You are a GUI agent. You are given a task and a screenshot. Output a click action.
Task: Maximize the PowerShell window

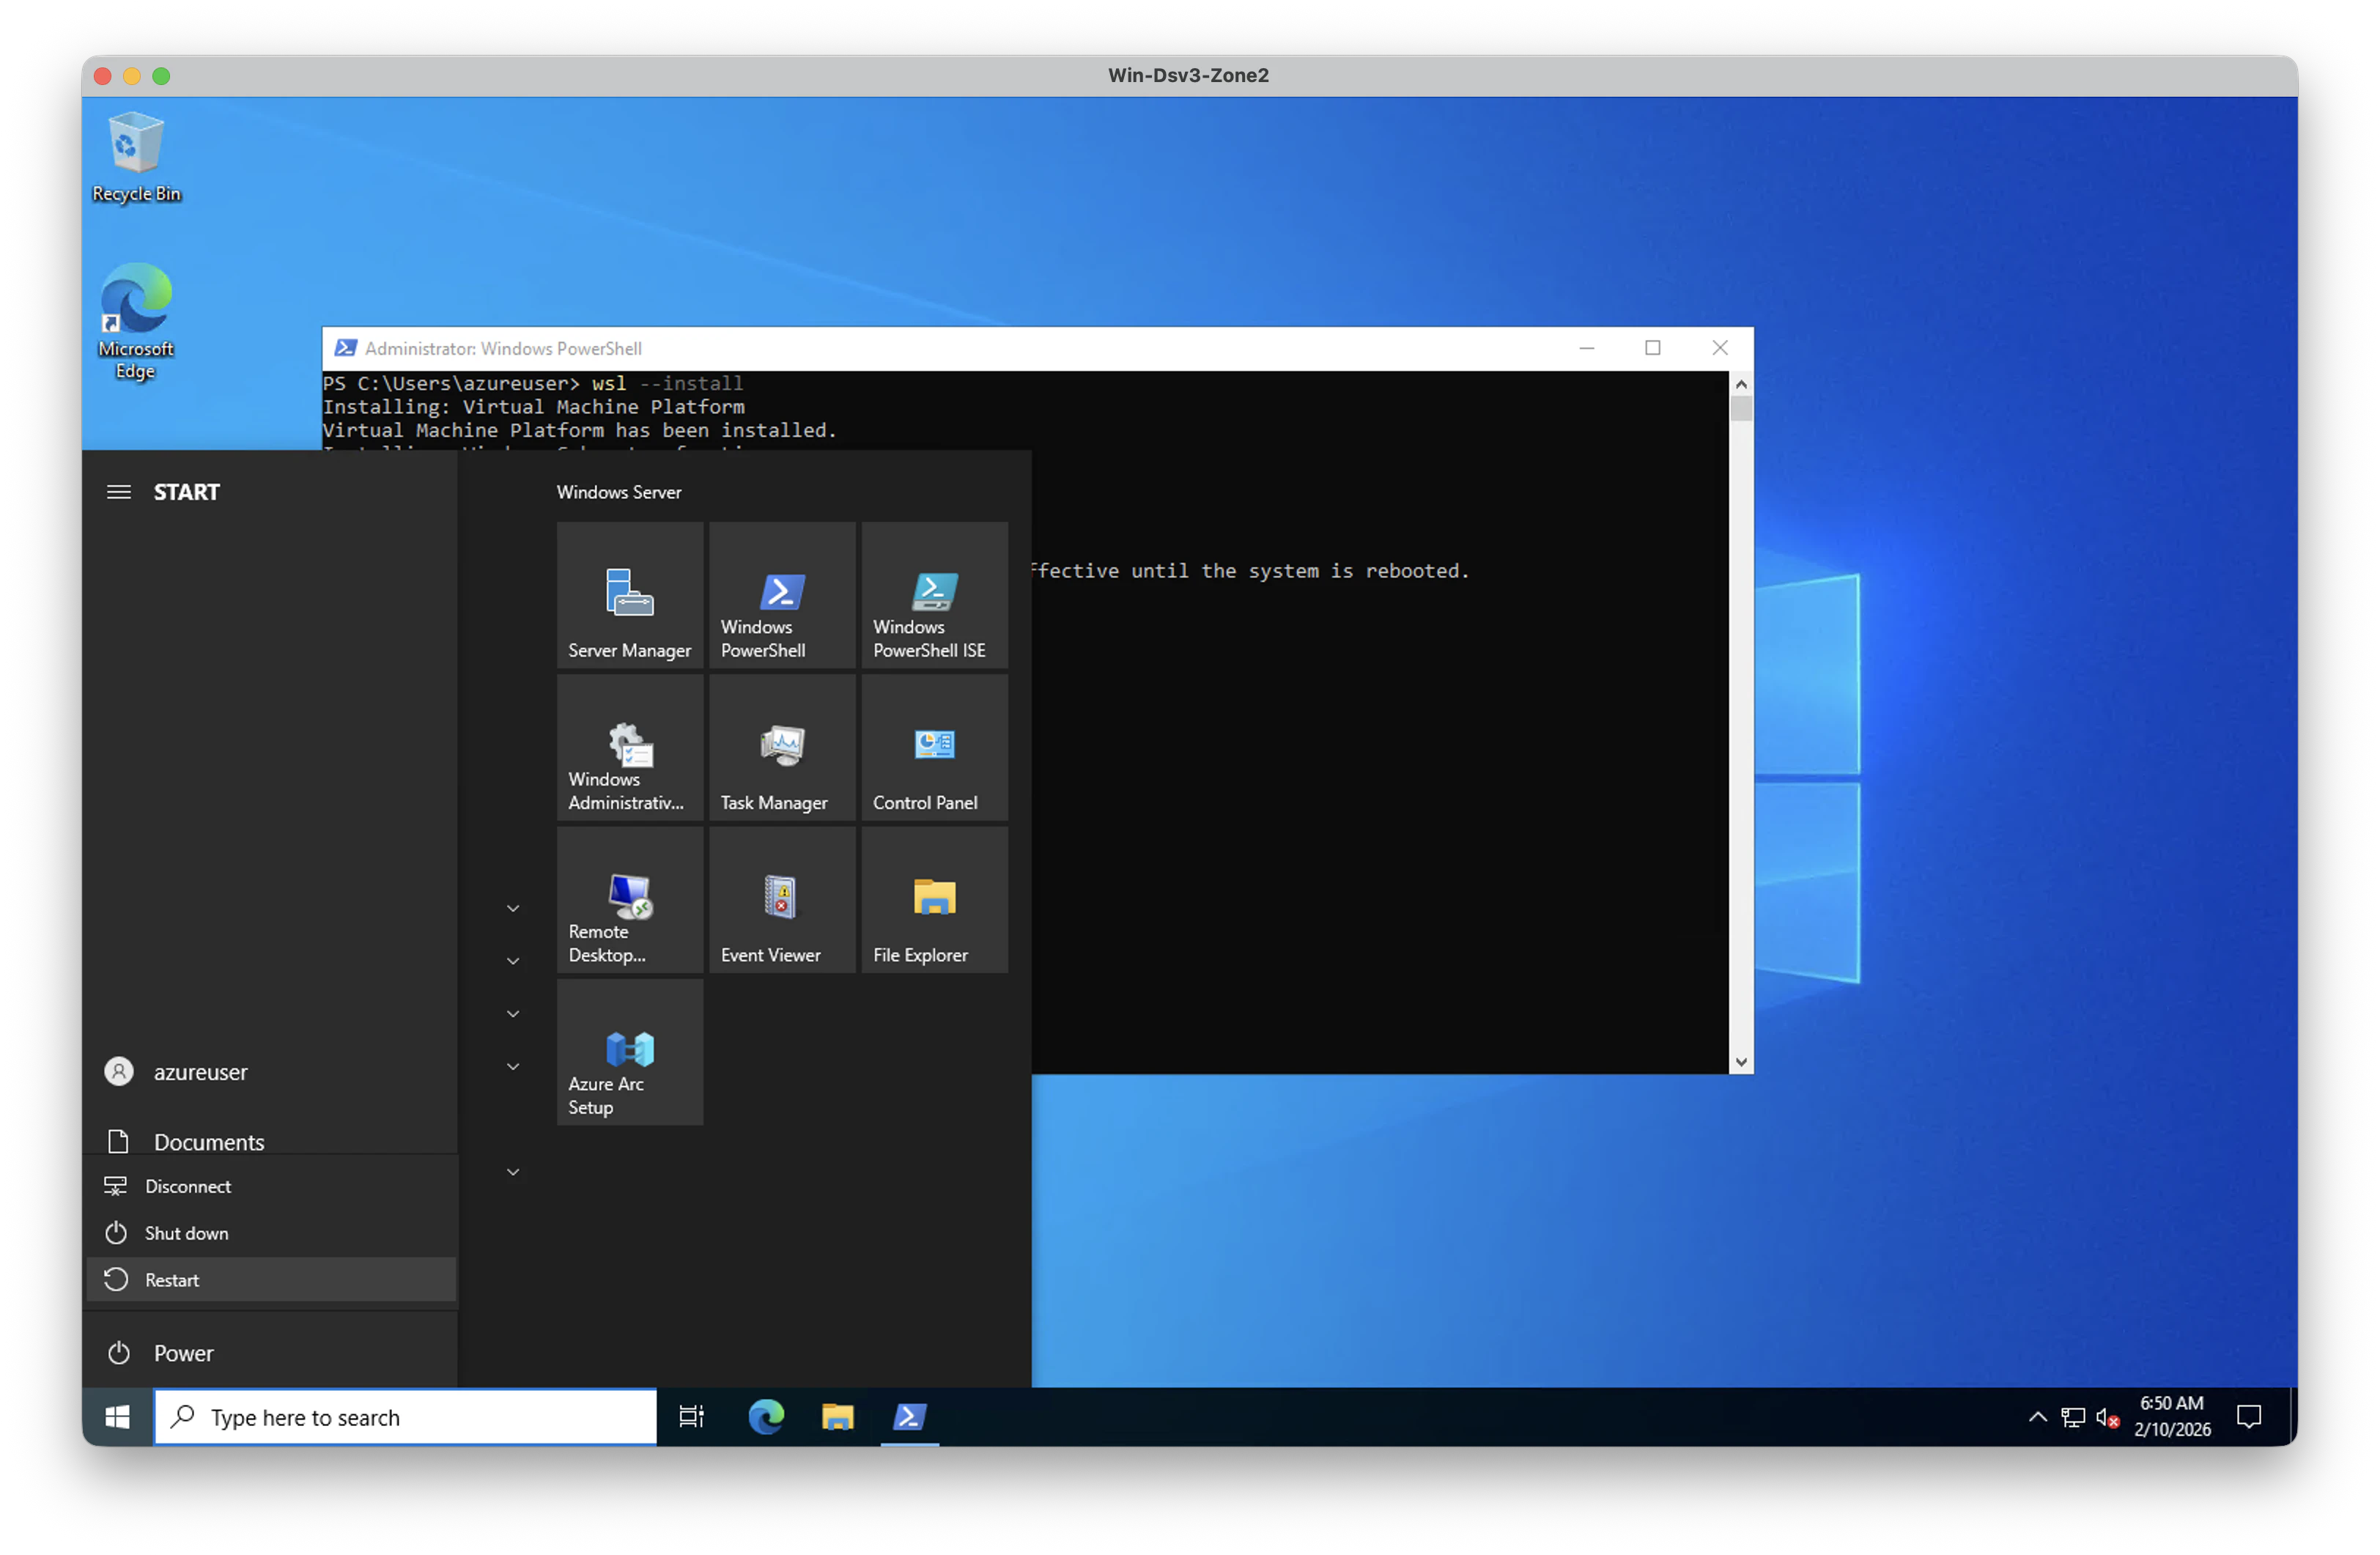pos(1653,348)
